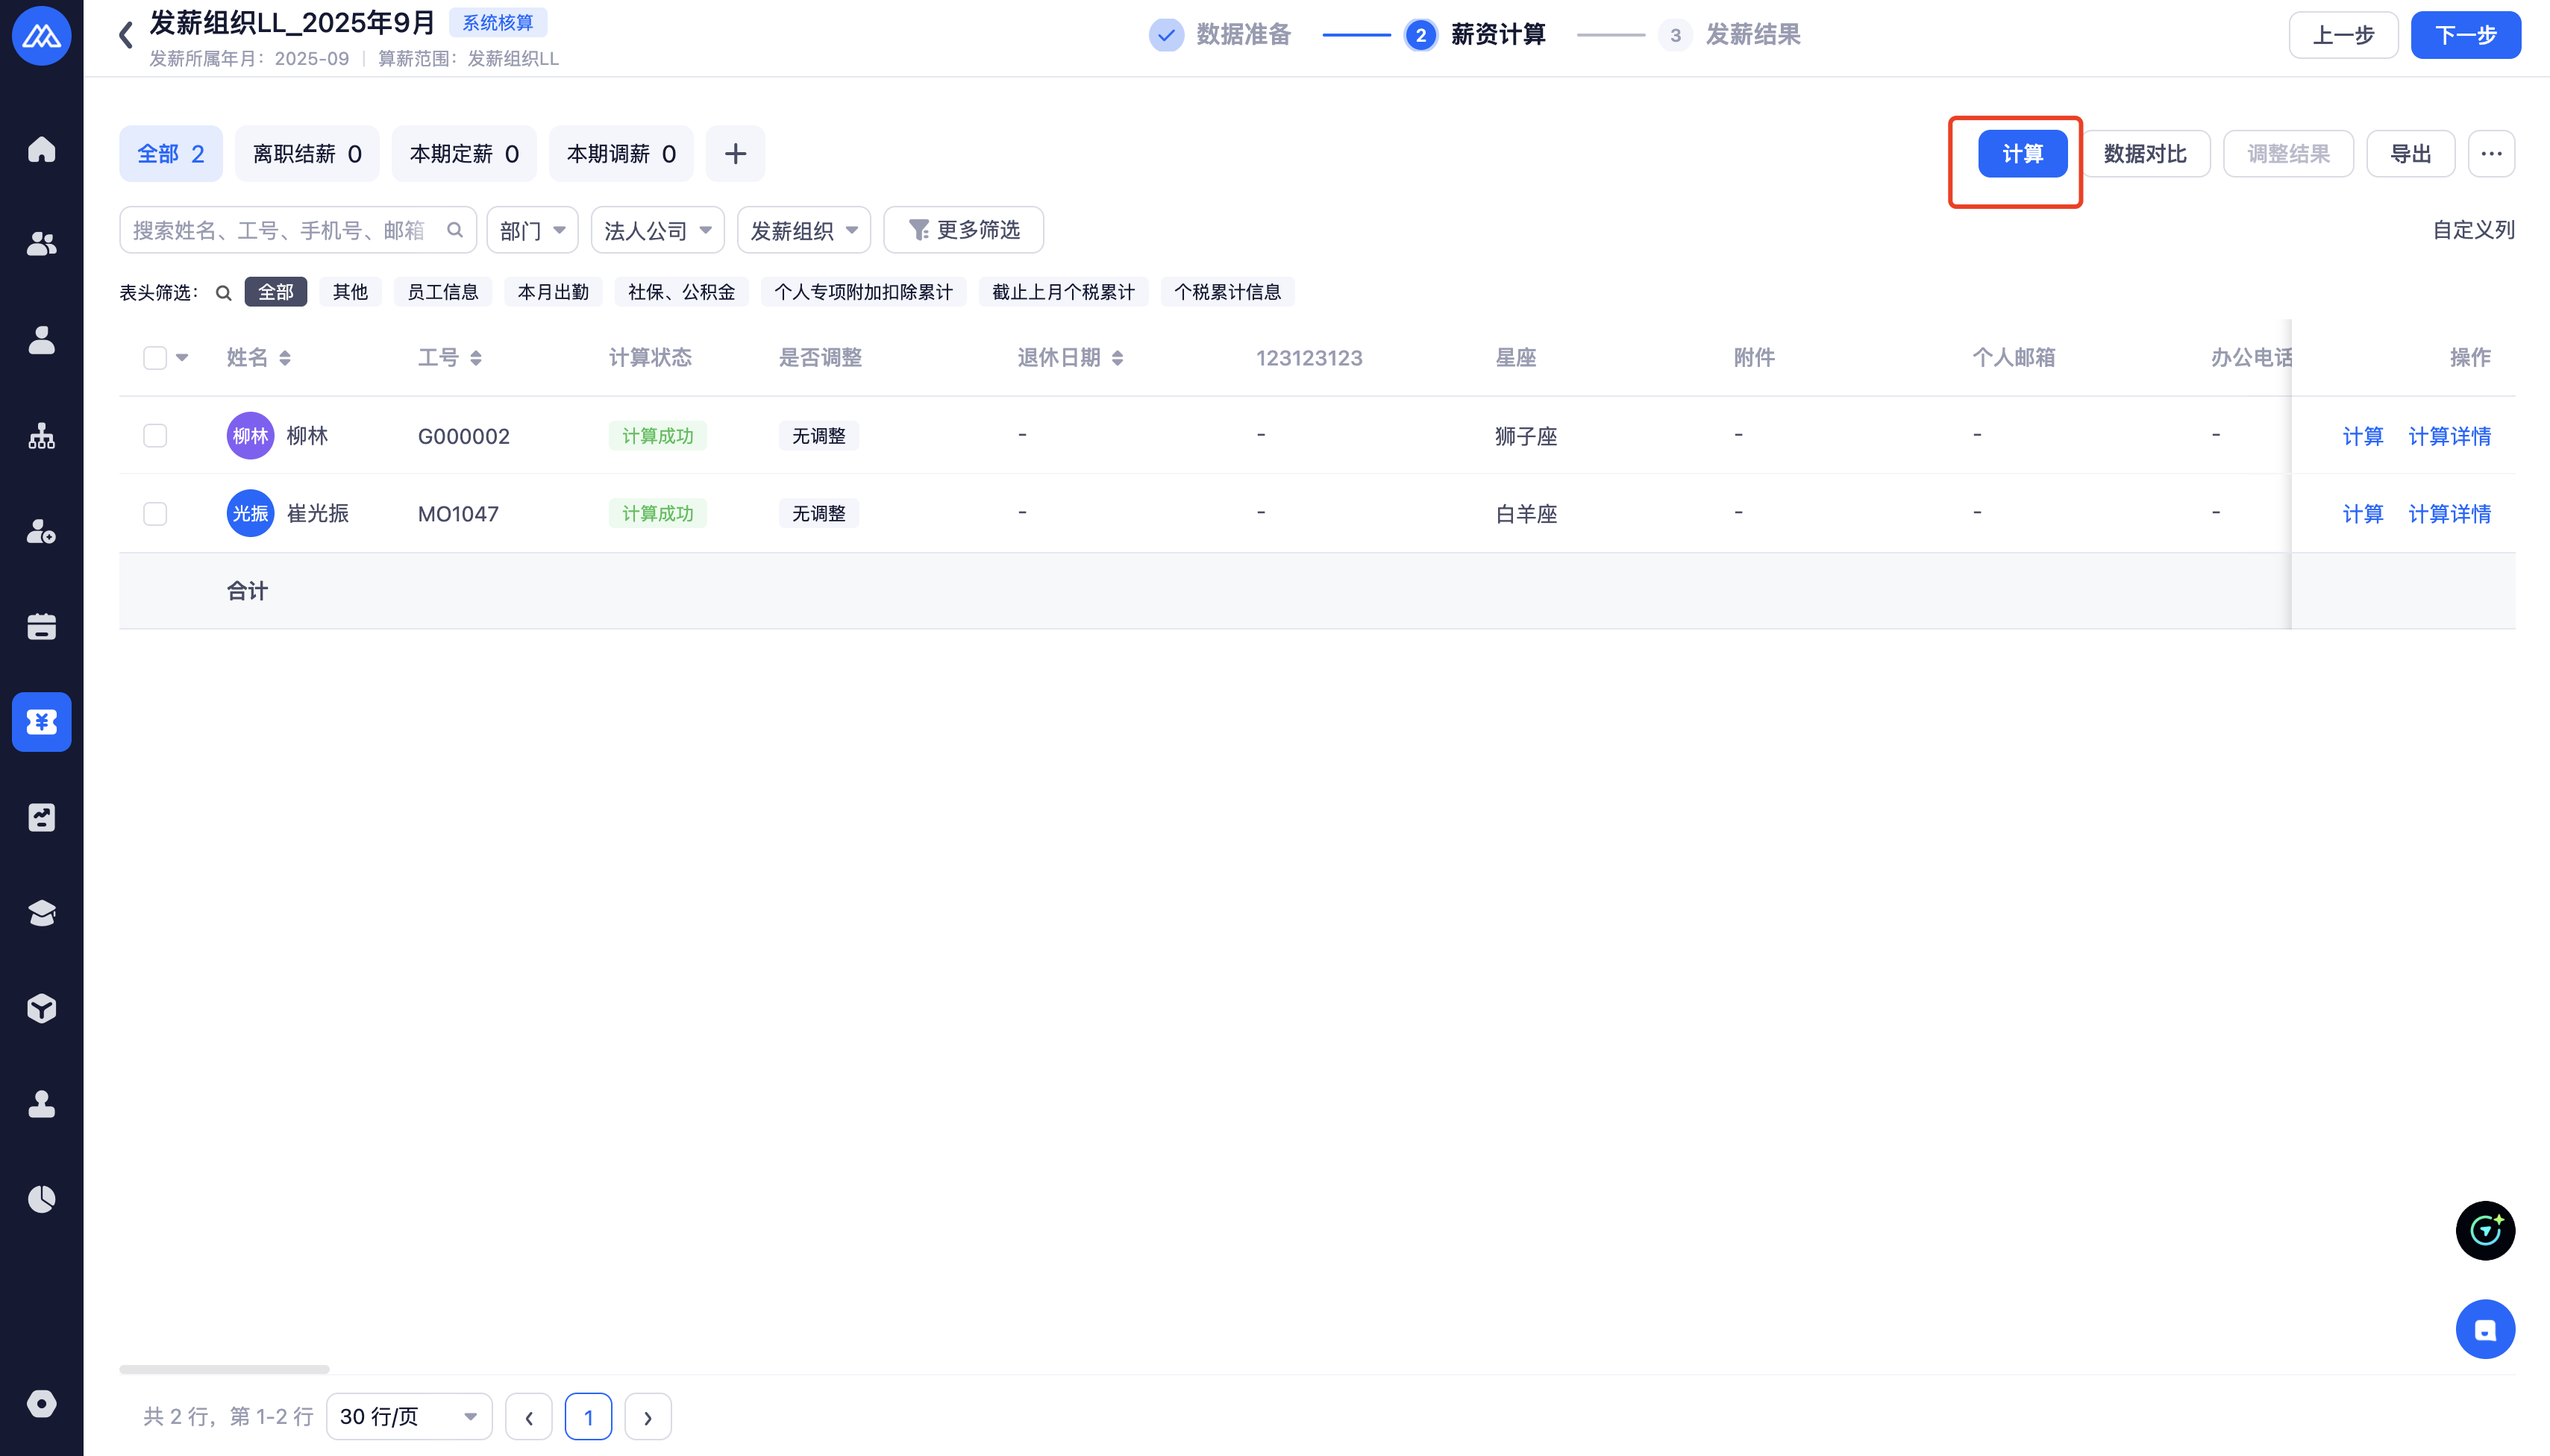The image size is (2550, 1456).
Task: Open the organization chart sidebar icon
Action: point(41,436)
